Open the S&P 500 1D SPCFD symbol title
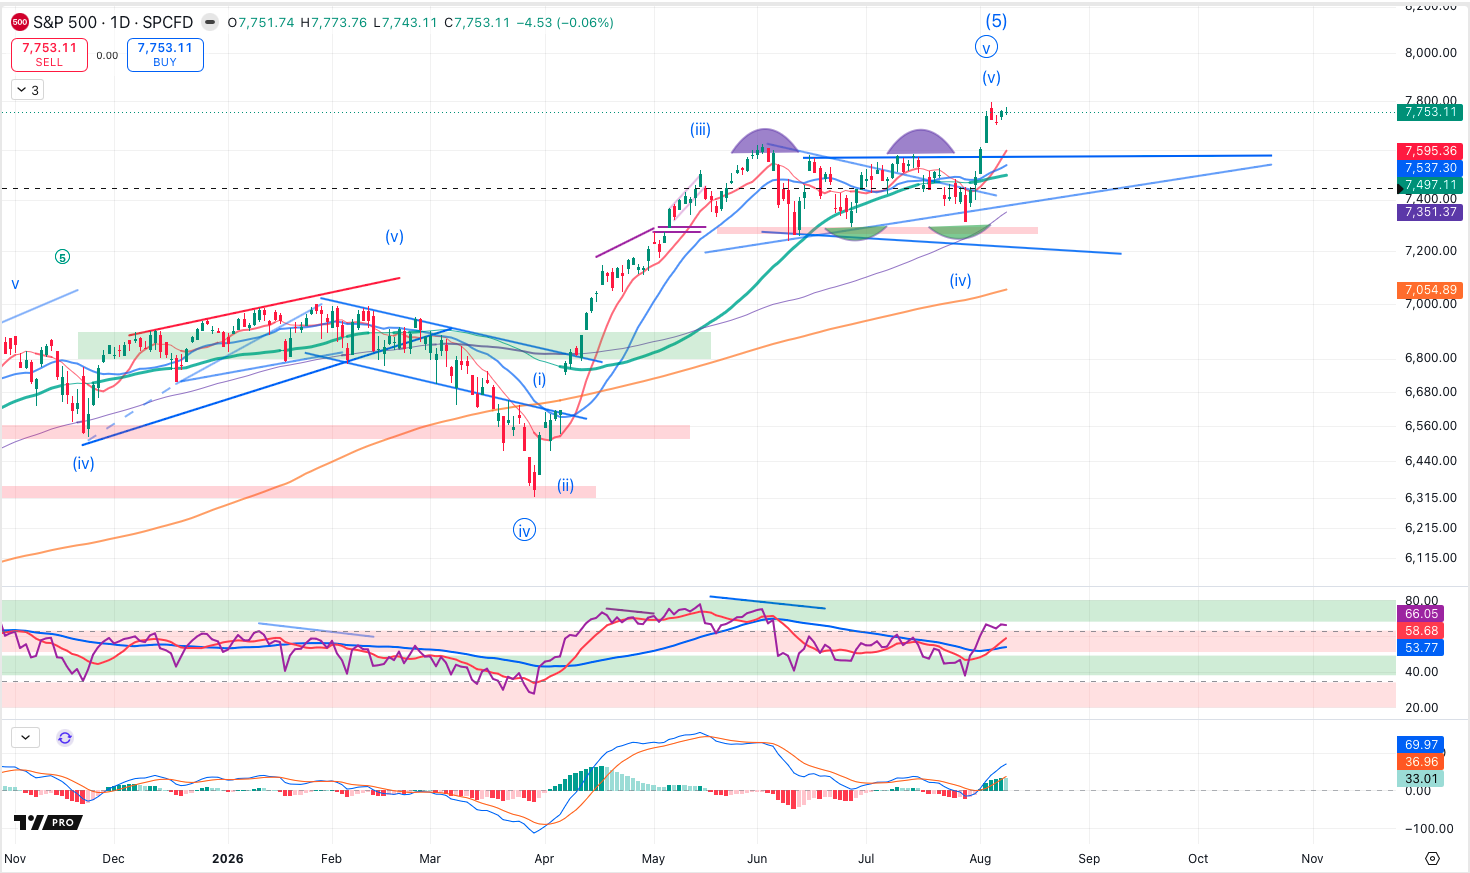 (113, 22)
